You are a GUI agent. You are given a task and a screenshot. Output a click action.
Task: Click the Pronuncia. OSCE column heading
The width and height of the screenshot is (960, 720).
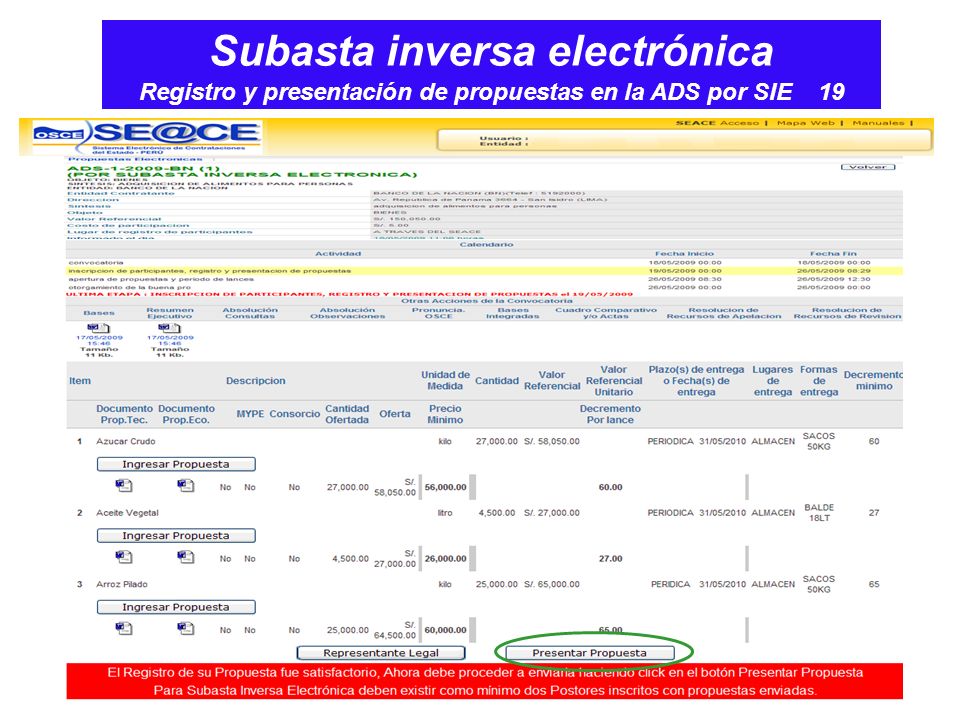coord(438,313)
